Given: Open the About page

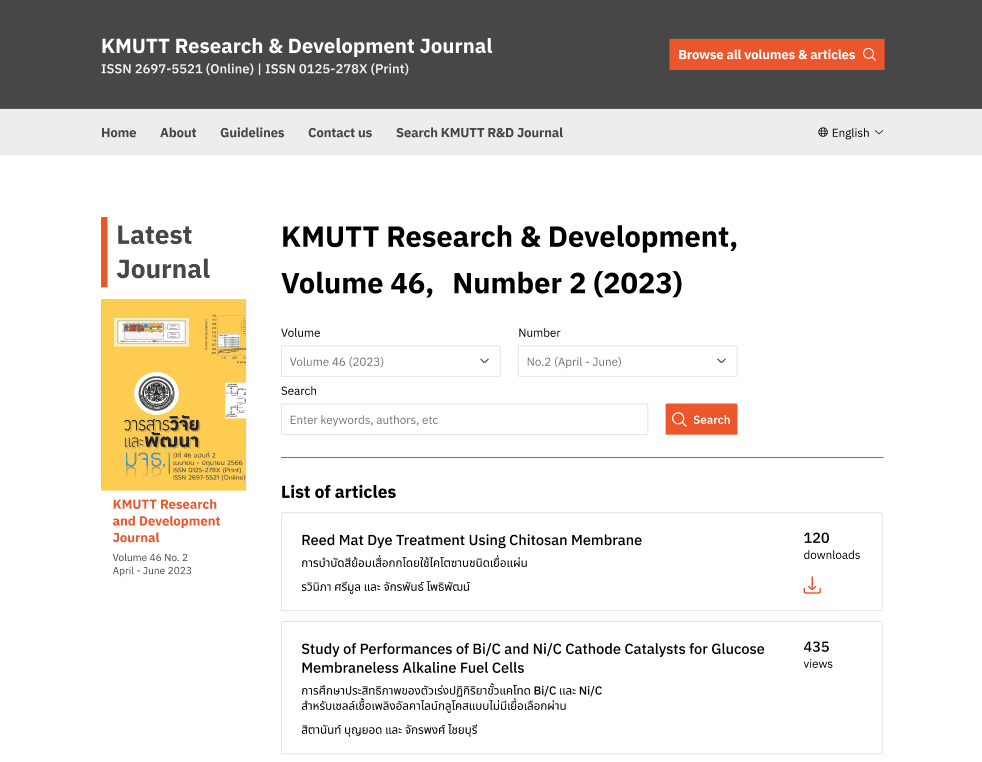Looking at the screenshot, I should tap(178, 132).
